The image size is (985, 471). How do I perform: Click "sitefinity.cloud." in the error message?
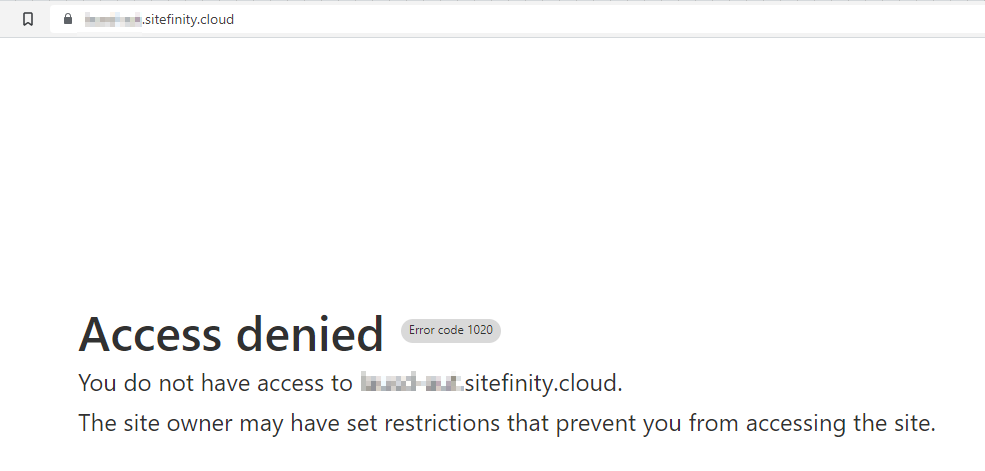click(x=543, y=383)
